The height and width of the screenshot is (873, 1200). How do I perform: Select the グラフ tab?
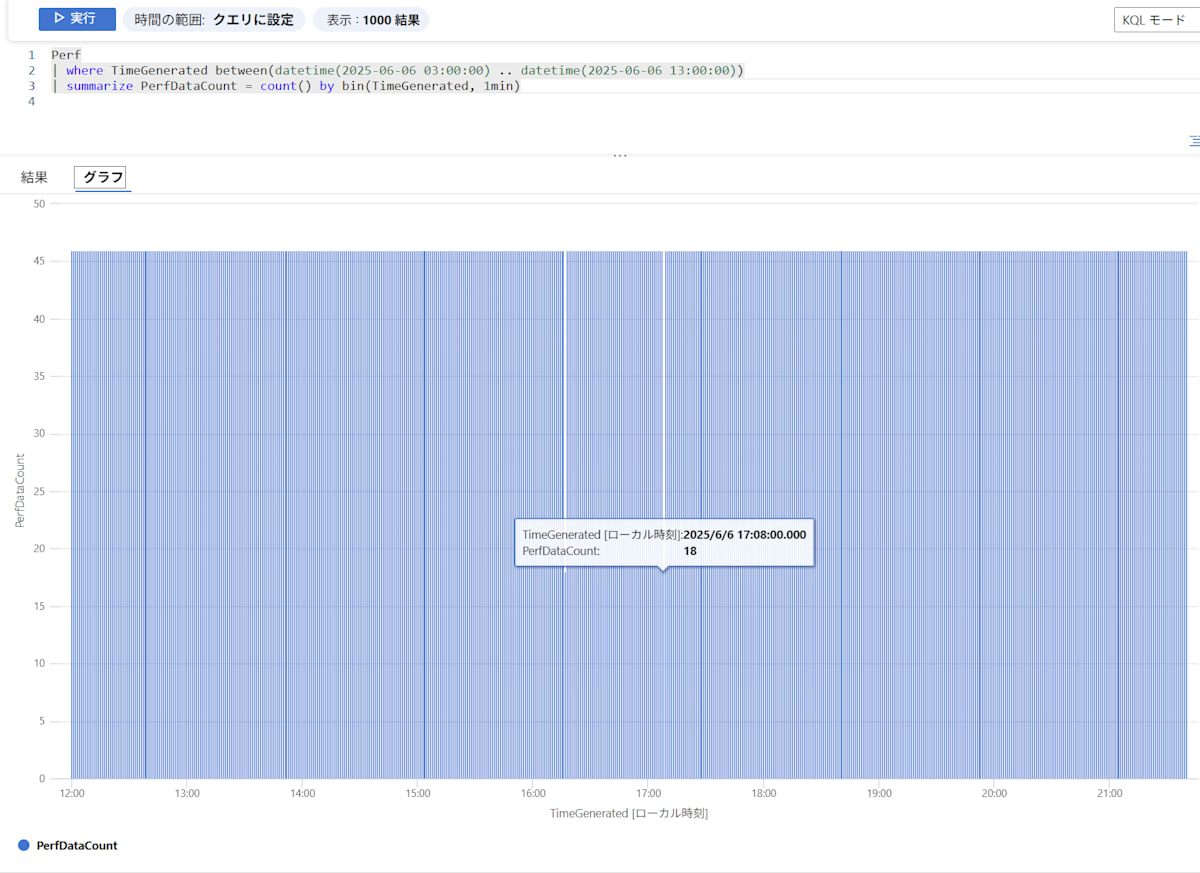(103, 177)
